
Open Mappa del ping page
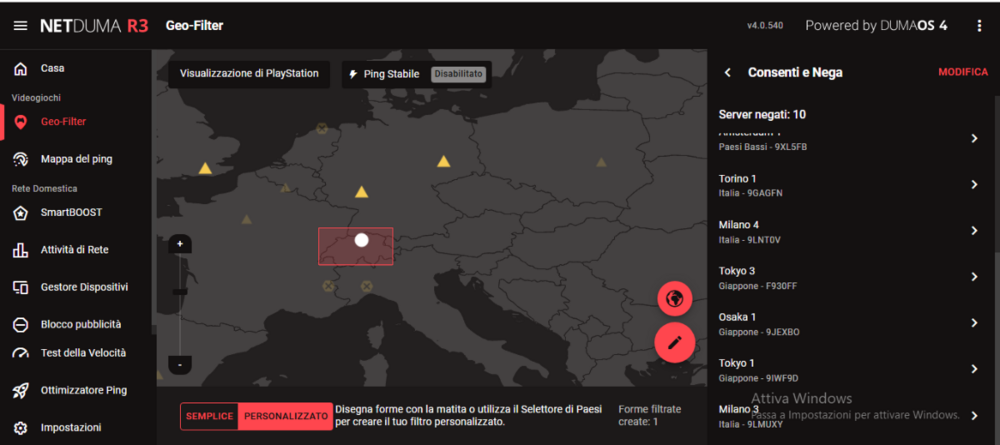77,159
